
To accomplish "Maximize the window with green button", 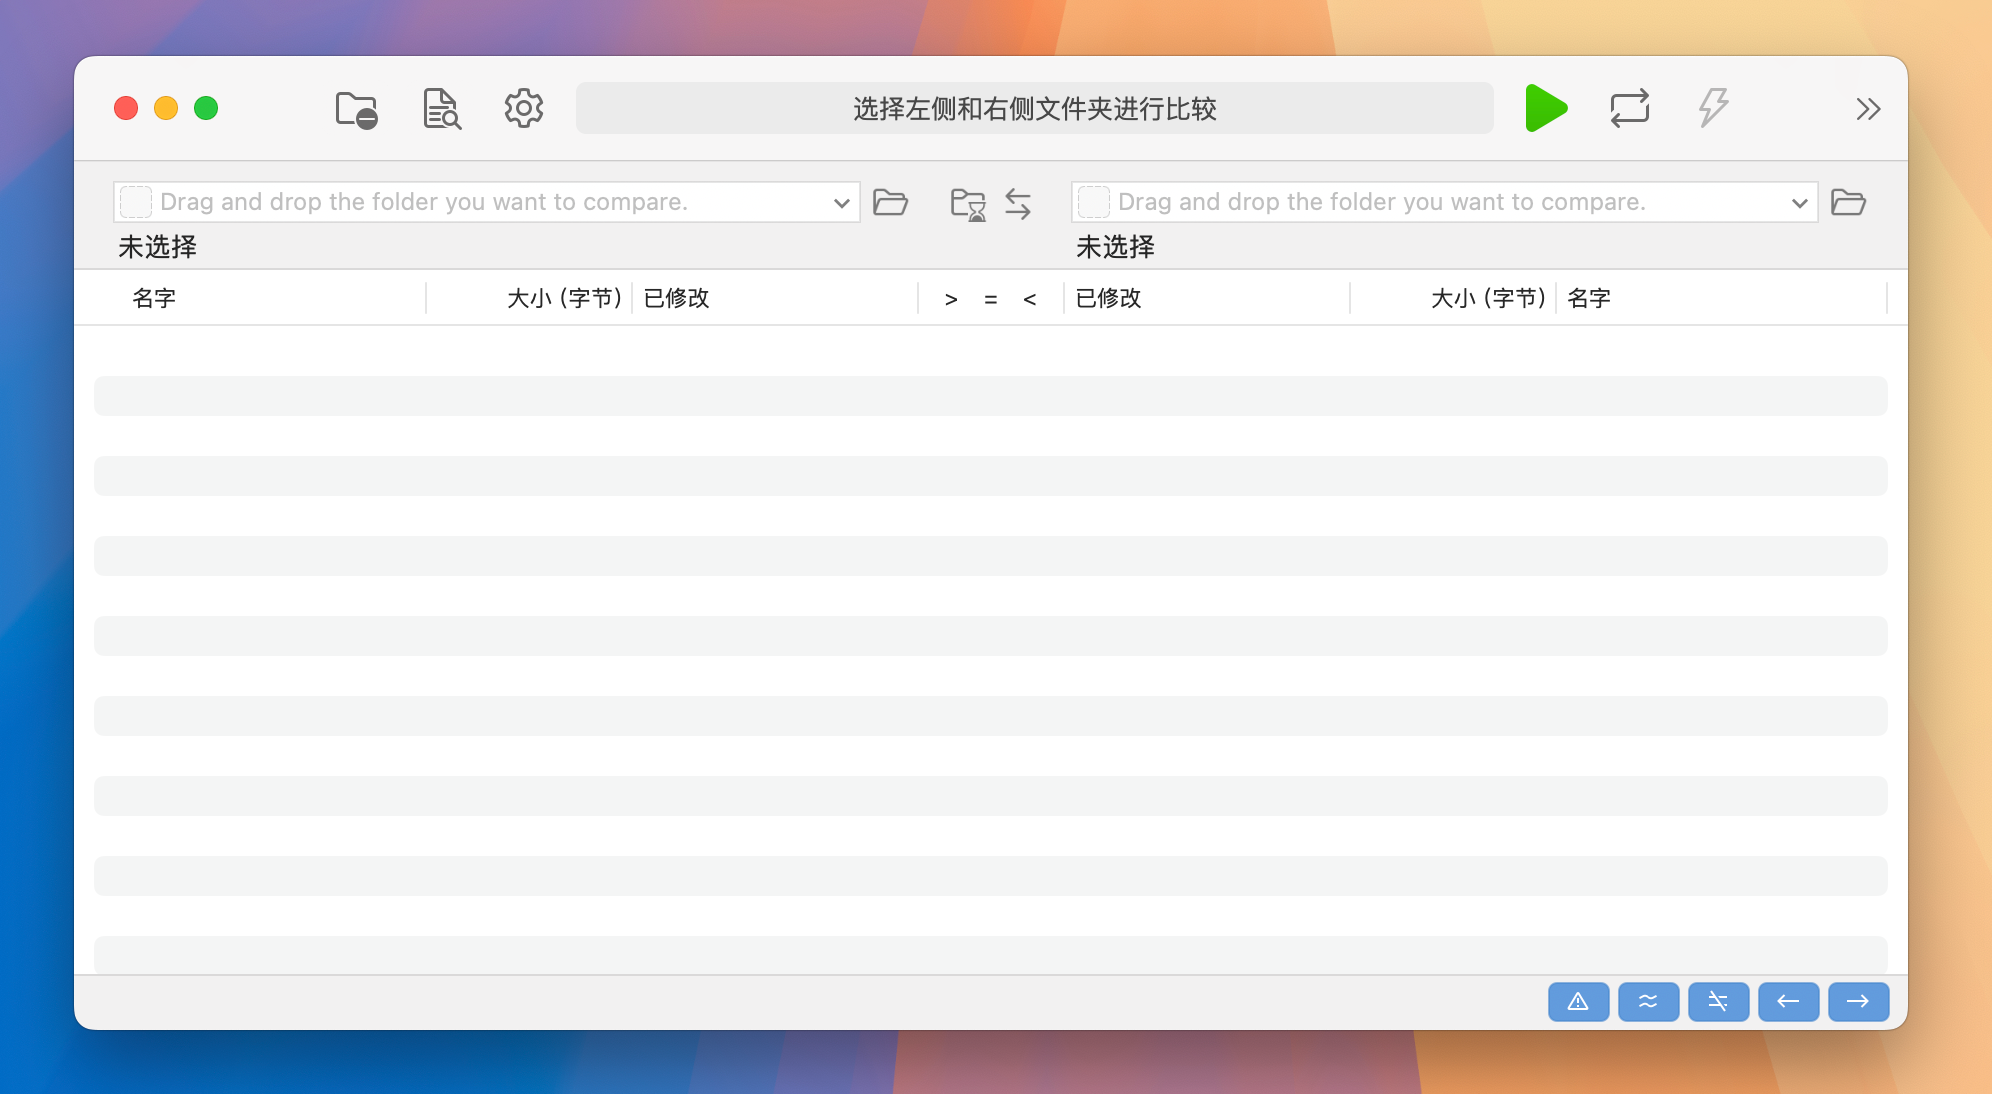I will [206, 108].
